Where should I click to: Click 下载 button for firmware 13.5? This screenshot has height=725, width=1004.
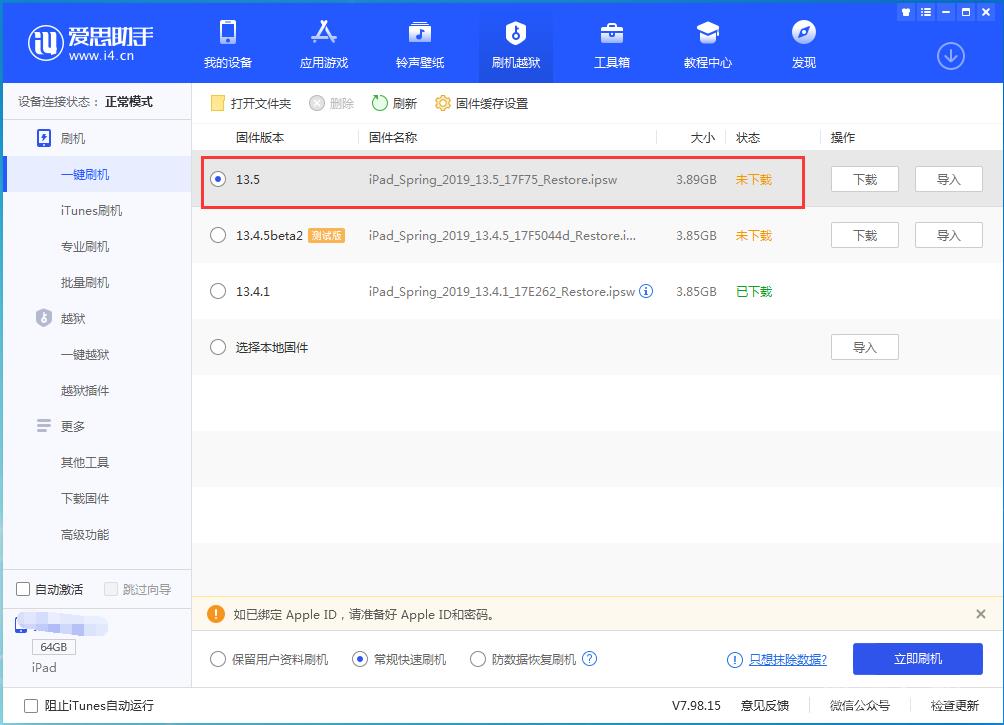(863, 179)
